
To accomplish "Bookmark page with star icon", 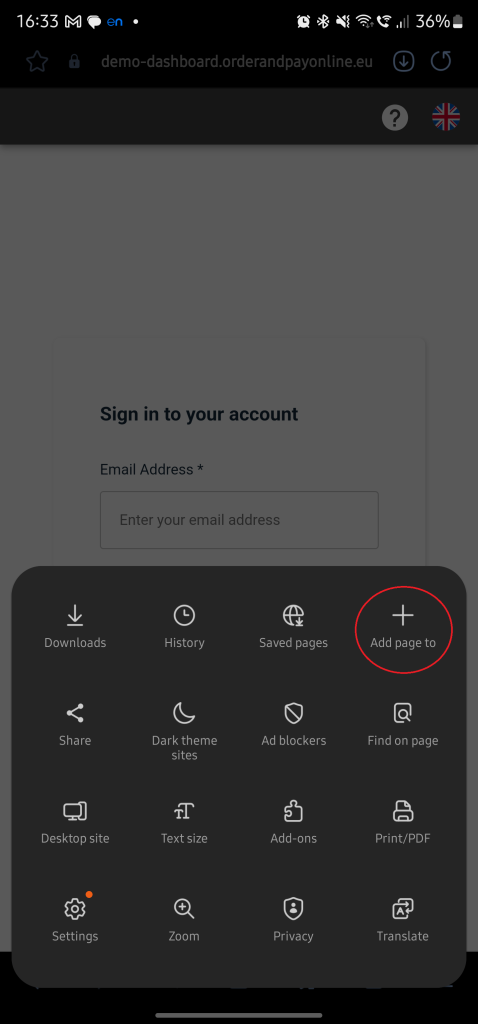I will 37,61.
